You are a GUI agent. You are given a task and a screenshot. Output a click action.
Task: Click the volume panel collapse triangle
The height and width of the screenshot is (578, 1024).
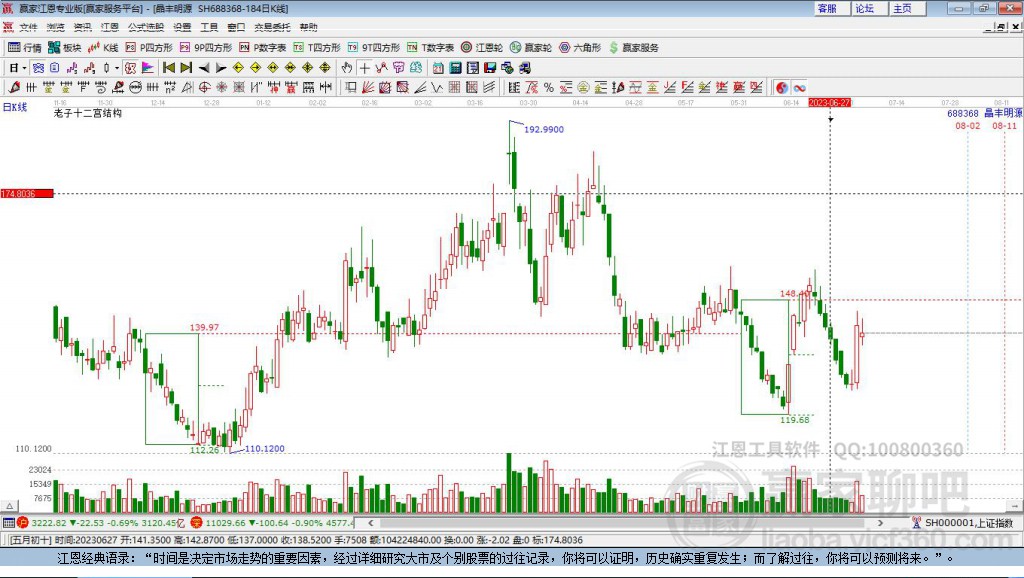10,506
